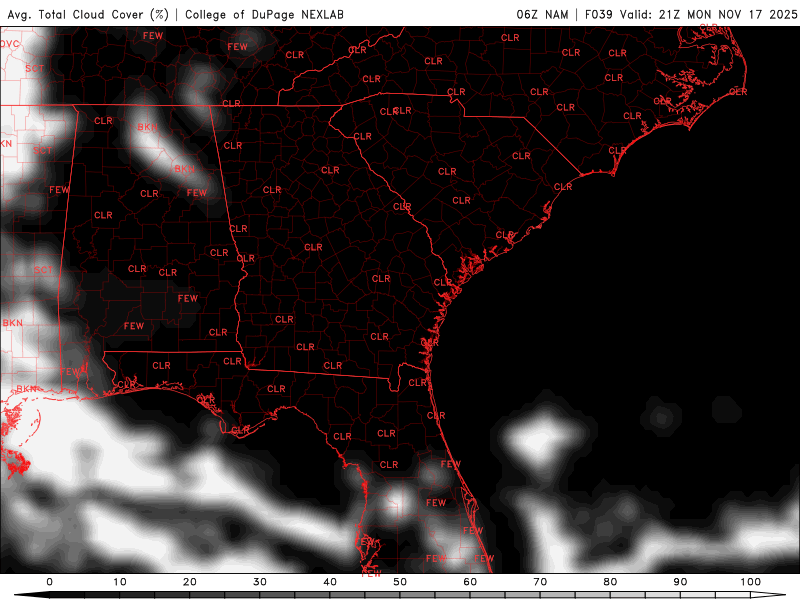Click the 'Avg. Total Cloud Cover (%)' title
Screen dimensions: 800x600
click(88, 14)
